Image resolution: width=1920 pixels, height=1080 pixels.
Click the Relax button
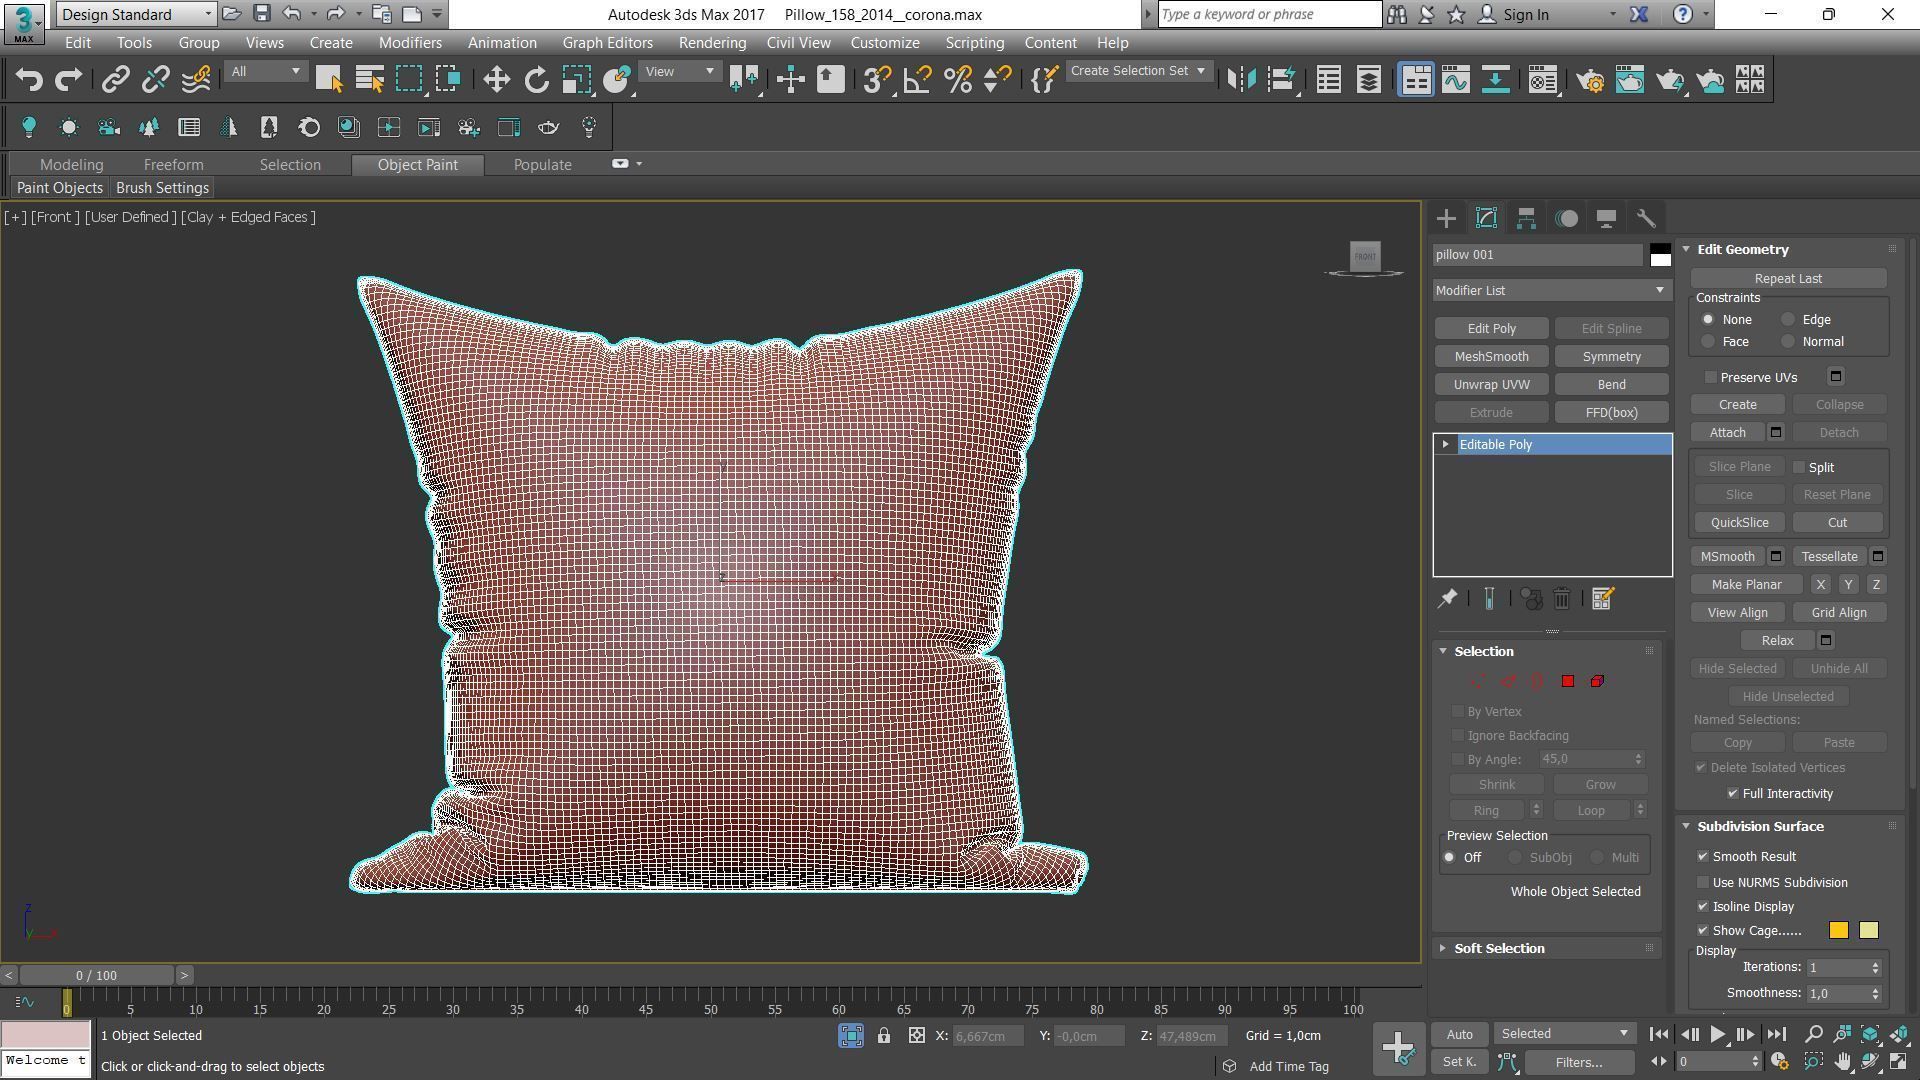coord(1777,641)
